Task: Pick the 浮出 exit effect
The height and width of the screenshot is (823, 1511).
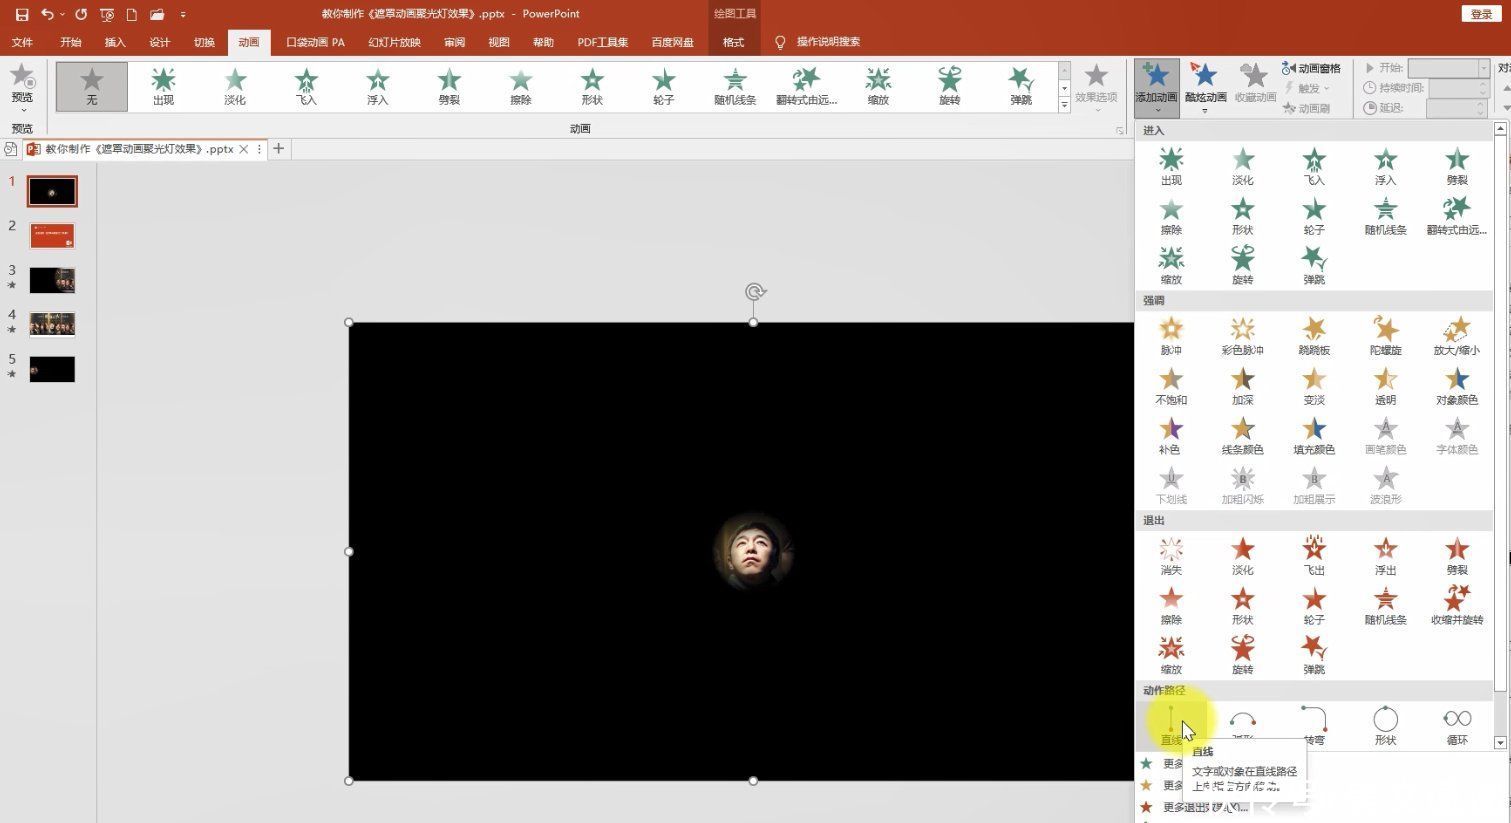Action: [x=1385, y=556]
